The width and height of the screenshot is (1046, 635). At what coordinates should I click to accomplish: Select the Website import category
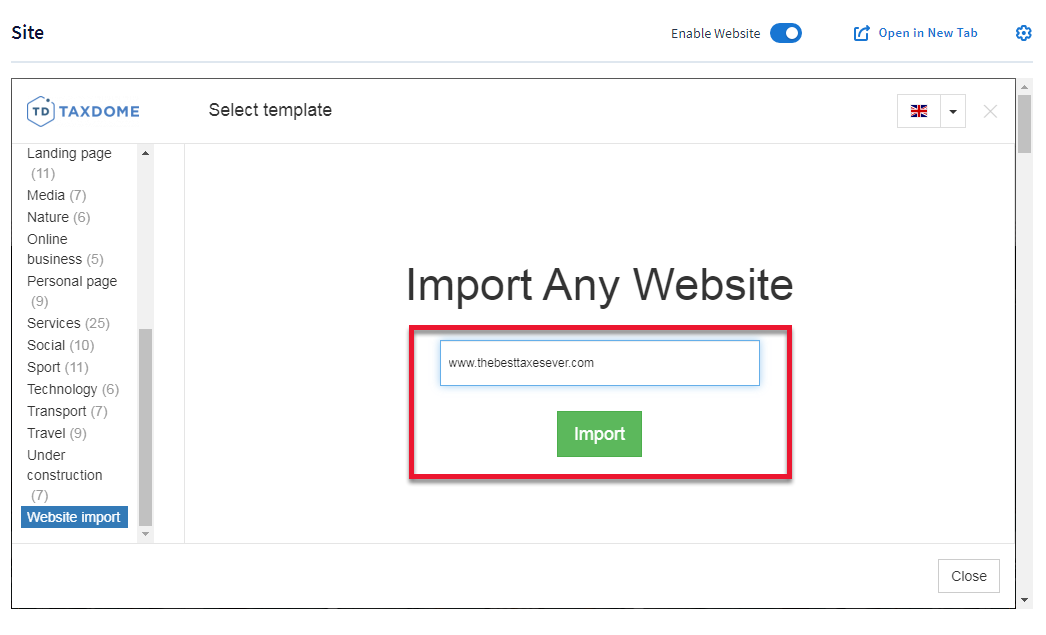point(74,517)
